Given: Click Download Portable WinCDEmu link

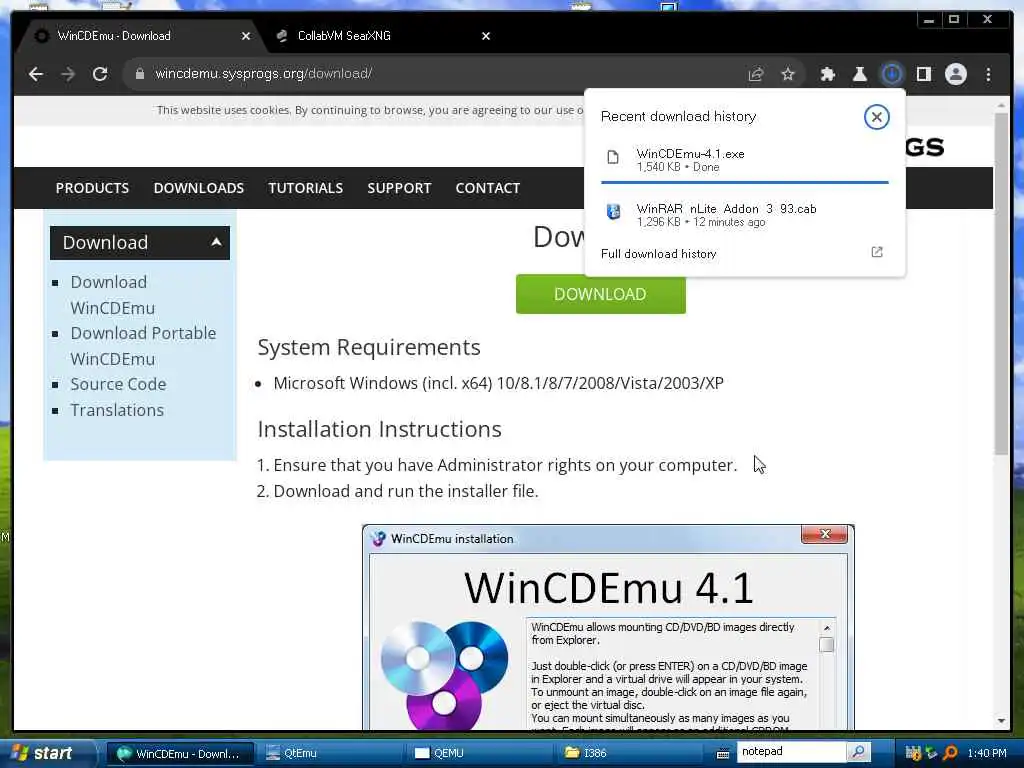Looking at the screenshot, I should click(x=143, y=346).
